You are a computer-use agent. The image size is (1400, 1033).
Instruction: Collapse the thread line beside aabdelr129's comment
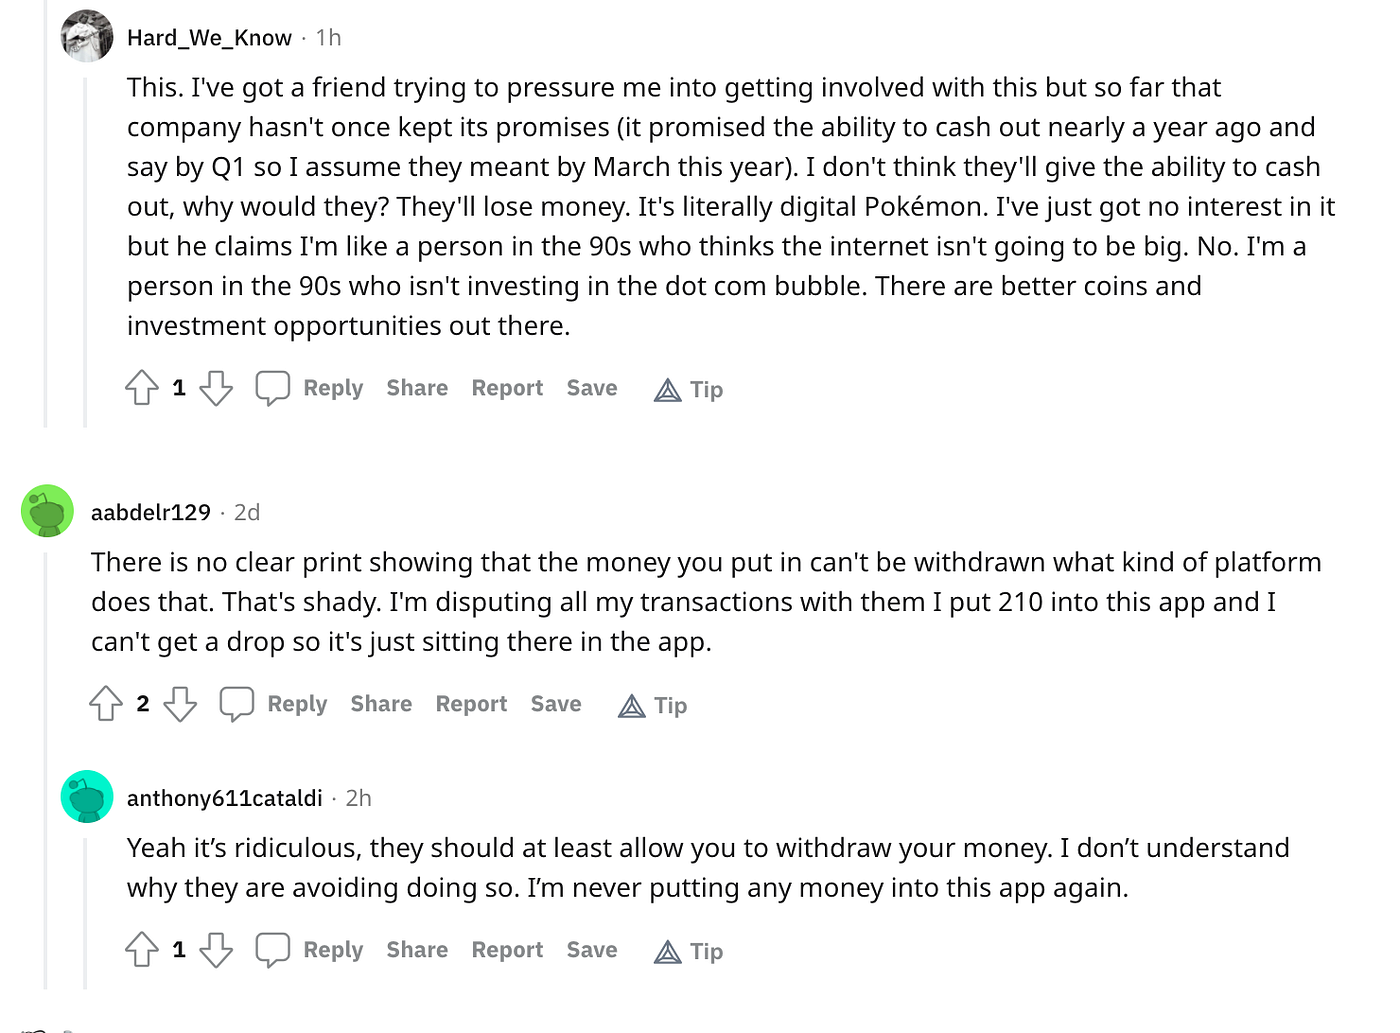coord(46,770)
